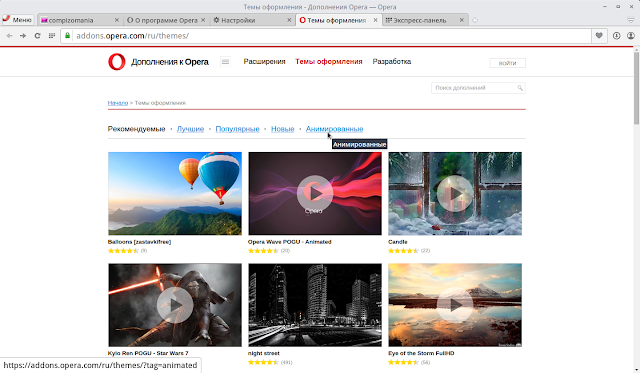Click the Kylo Ren POGU - Star Wars 7 title

click(148, 353)
